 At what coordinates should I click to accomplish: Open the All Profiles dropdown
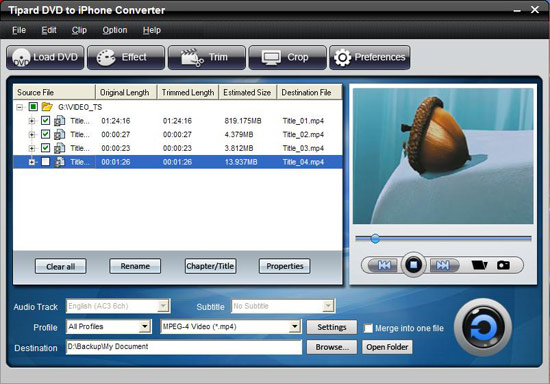click(x=145, y=326)
